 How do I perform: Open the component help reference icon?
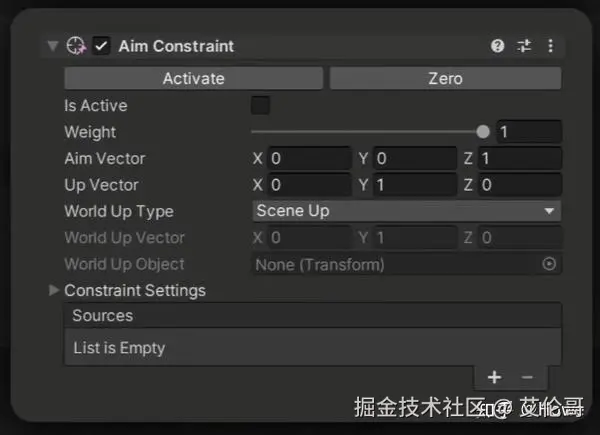[x=498, y=46]
